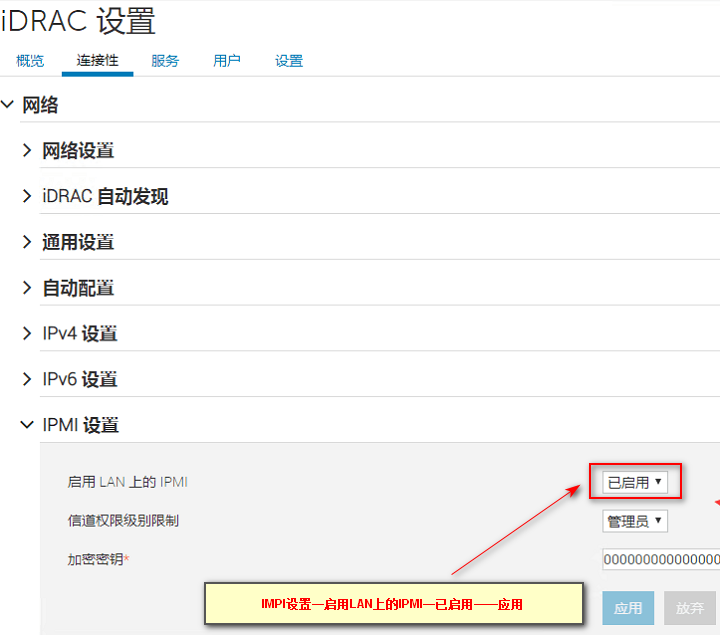Expand the 自动配置 section
720x635 pixels.
click(27, 288)
